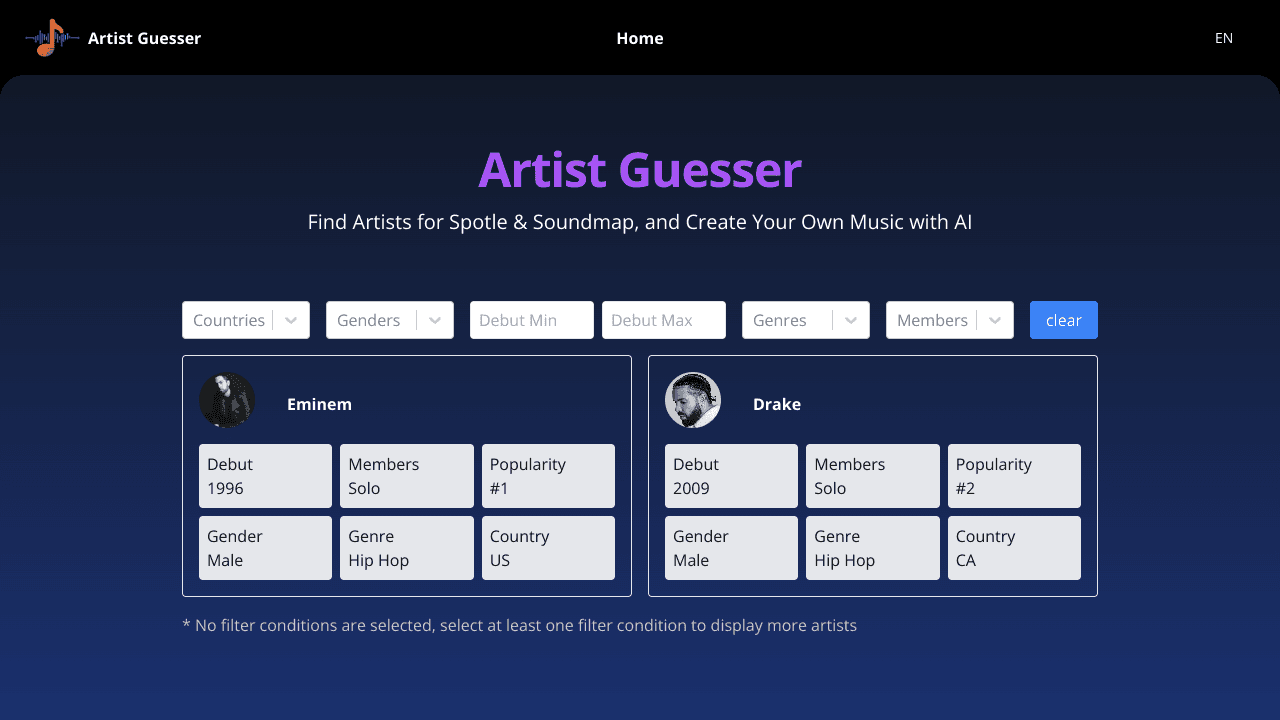
Task: Click Drake's Debut 2009 box
Action: point(731,476)
